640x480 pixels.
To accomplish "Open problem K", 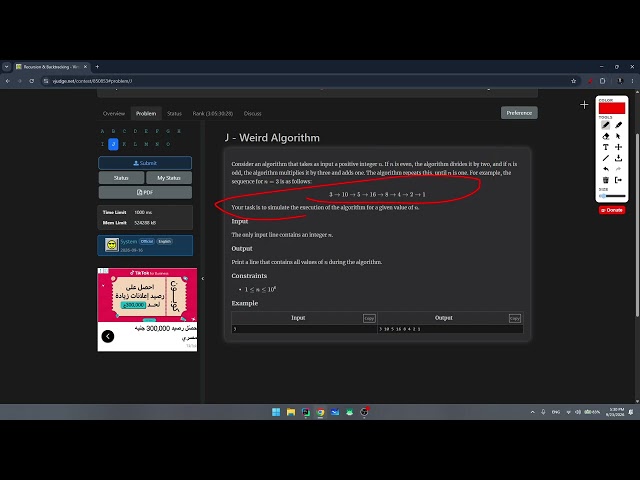I will [124, 144].
